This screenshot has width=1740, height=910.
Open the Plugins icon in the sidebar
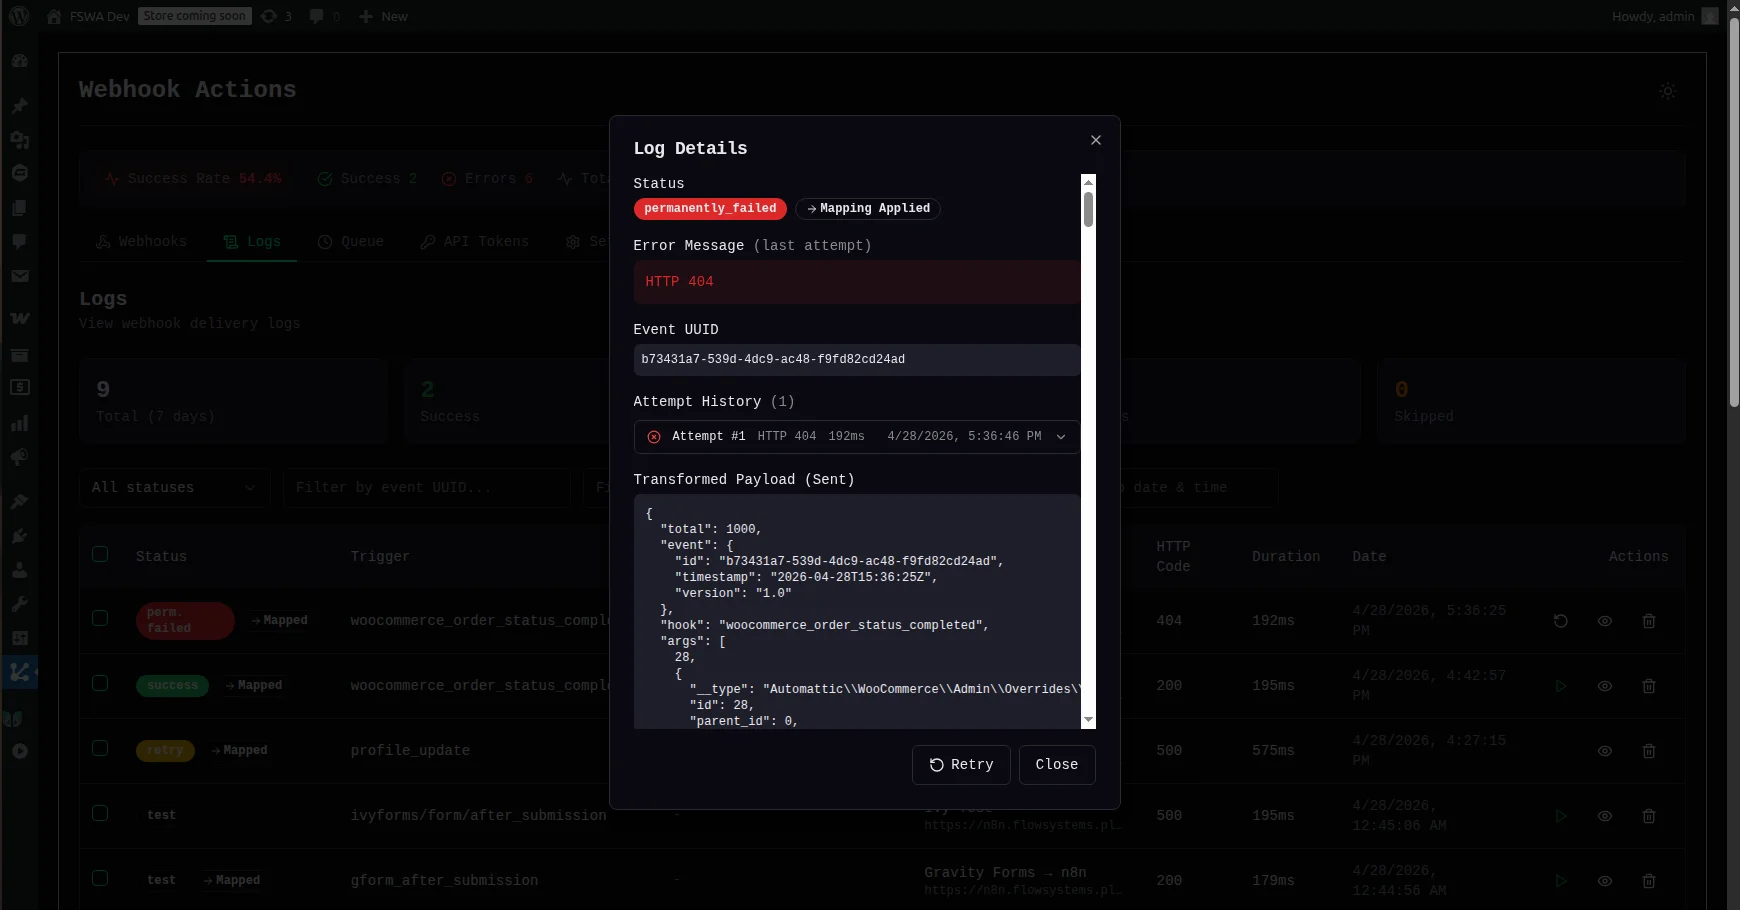(x=19, y=536)
